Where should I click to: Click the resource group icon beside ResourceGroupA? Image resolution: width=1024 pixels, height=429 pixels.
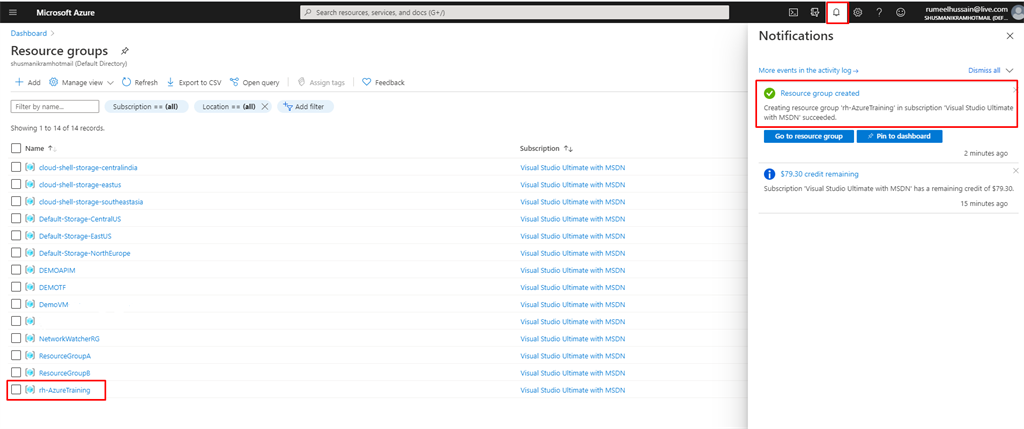[30, 356]
